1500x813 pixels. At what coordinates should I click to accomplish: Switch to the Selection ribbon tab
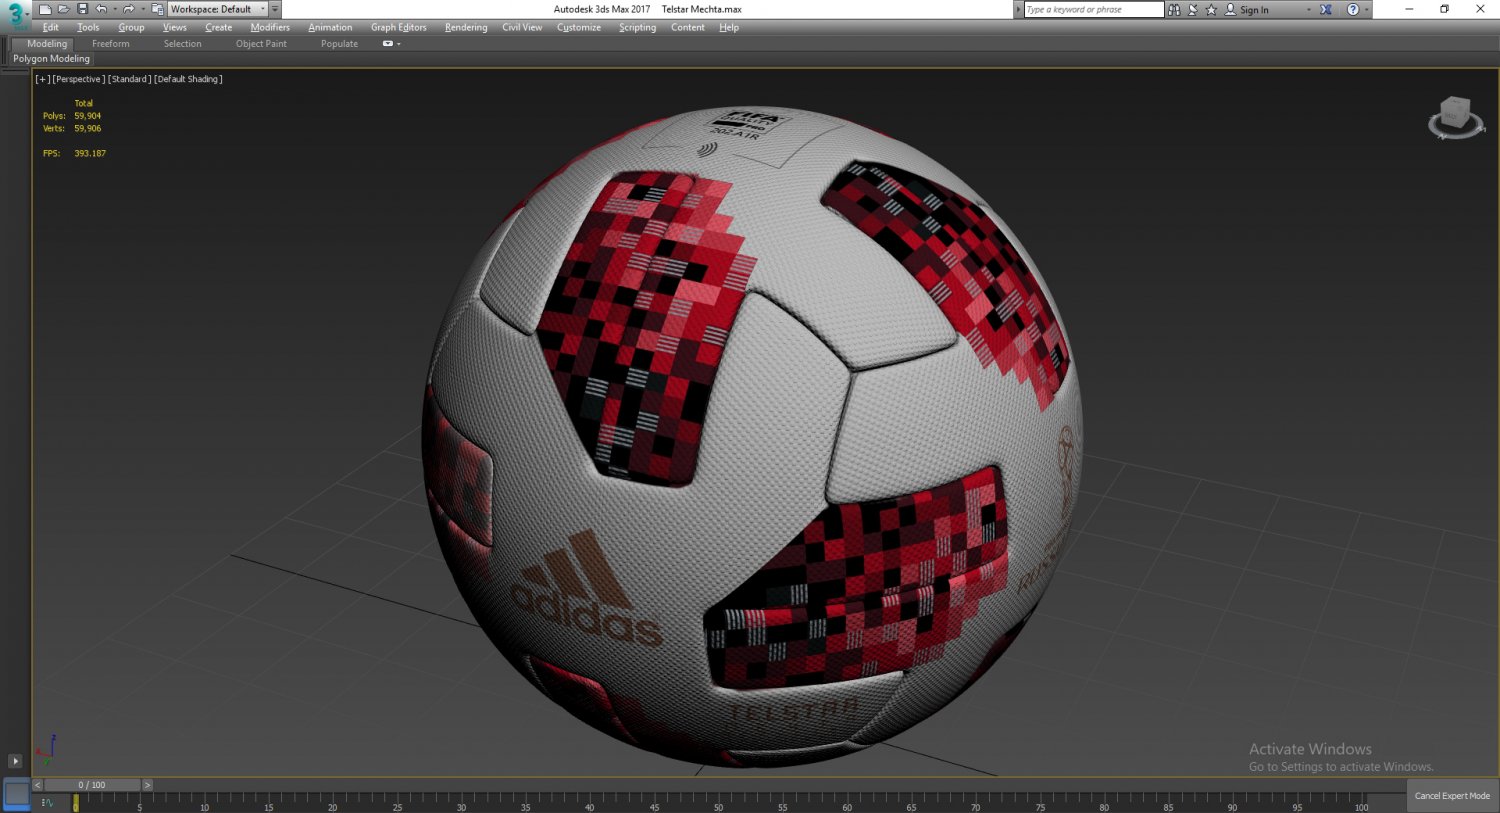(x=182, y=44)
